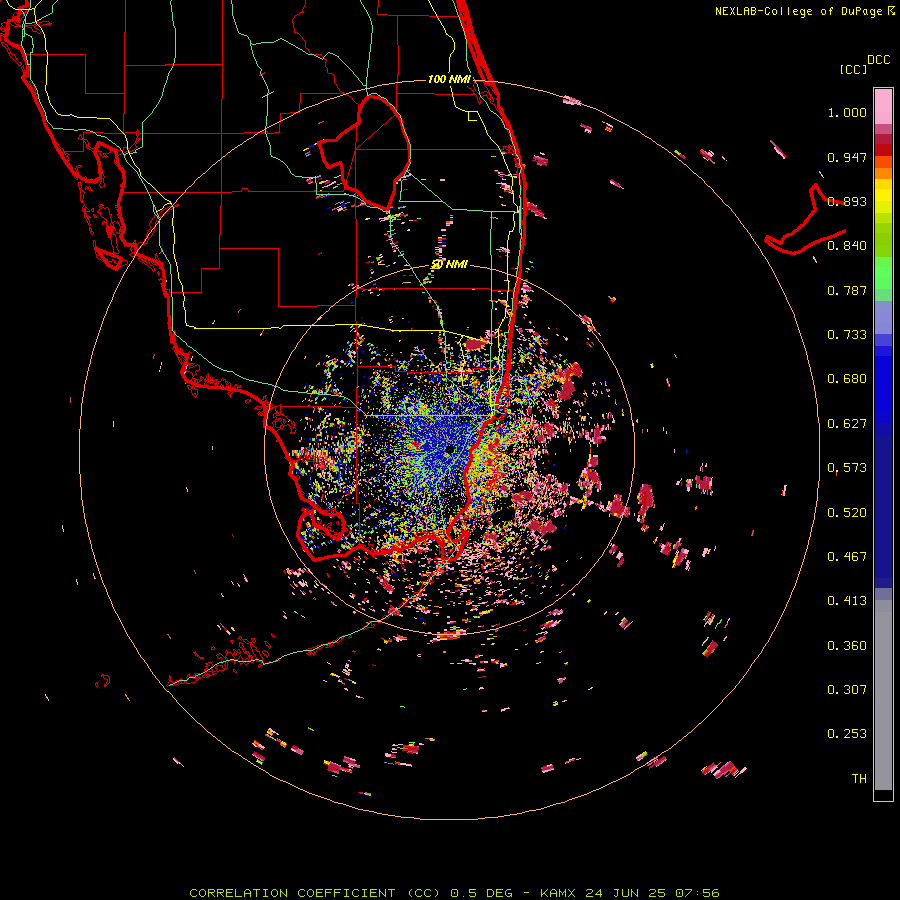Screen dimensions: 900x900
Task: Click the 07:56 timestamp
Action: click(x=695, y=893)
